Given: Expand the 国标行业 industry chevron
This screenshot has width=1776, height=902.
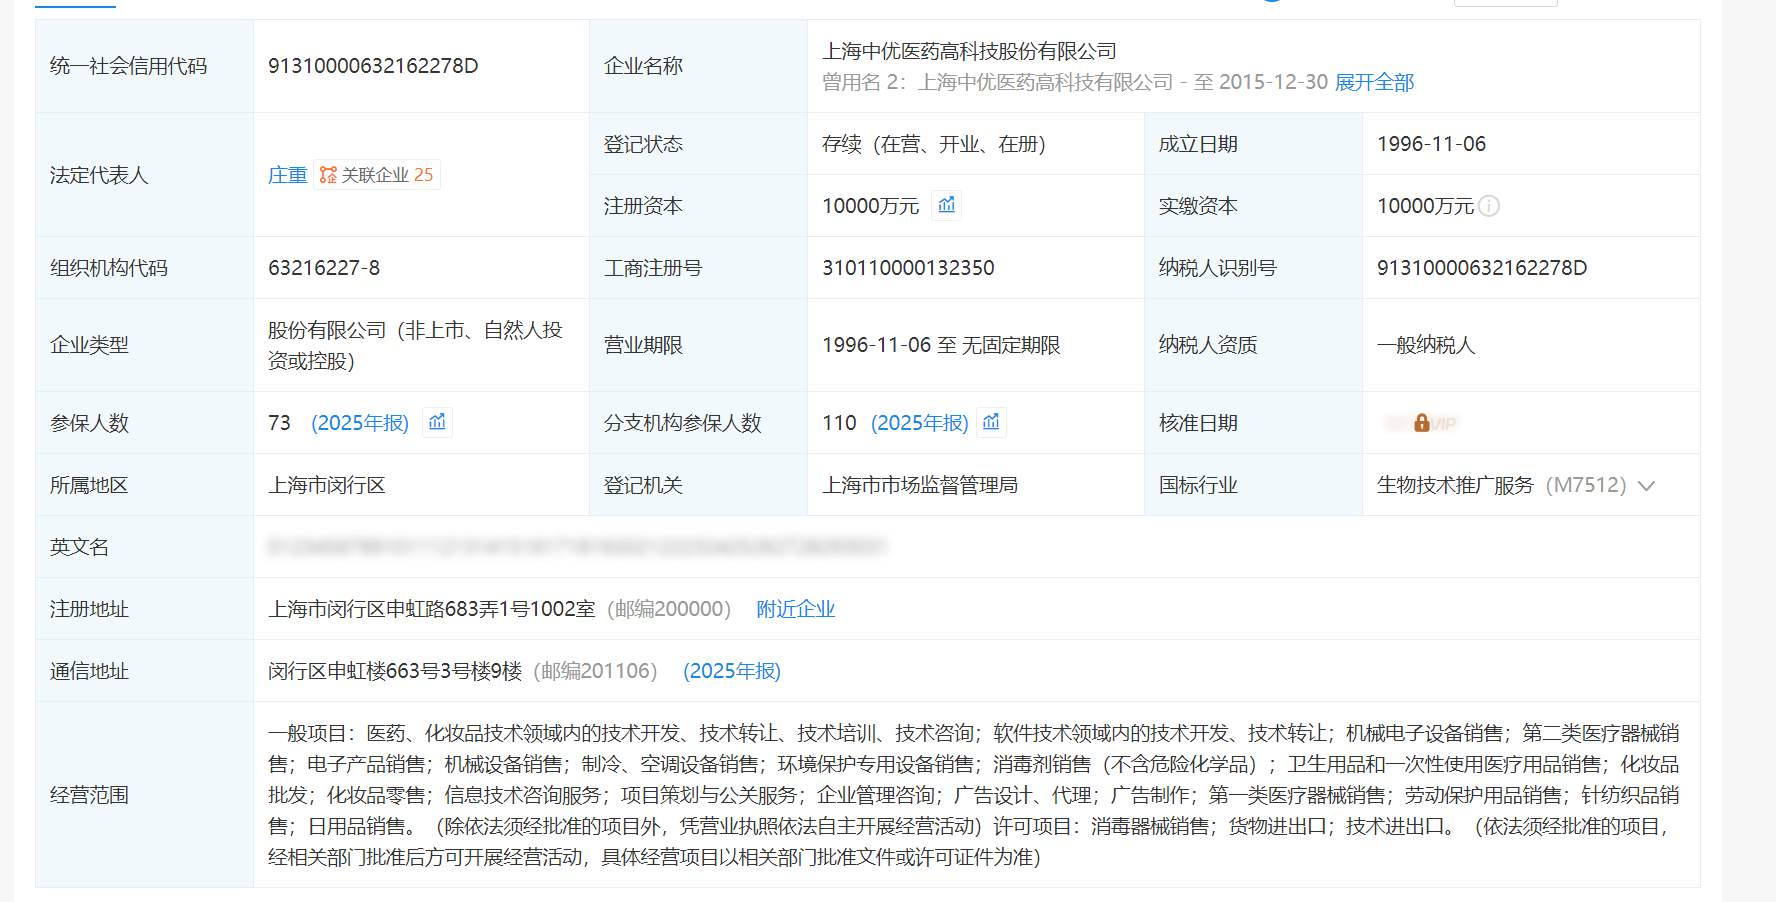Looking at the screenshot, I should [x=1646, y=486].
